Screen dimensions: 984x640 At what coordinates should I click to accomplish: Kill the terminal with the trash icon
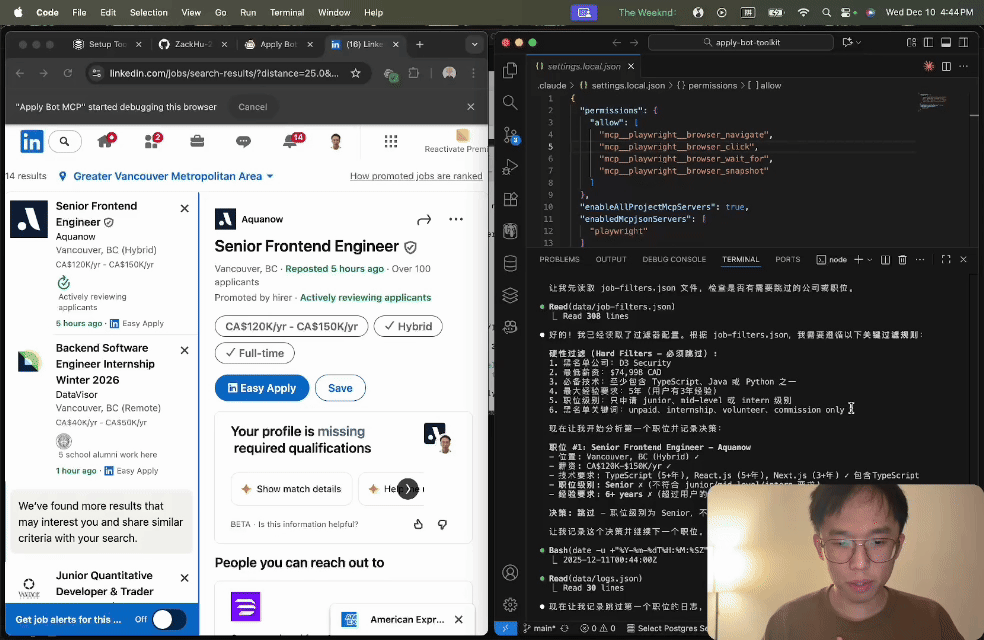[x=903, y=259]
